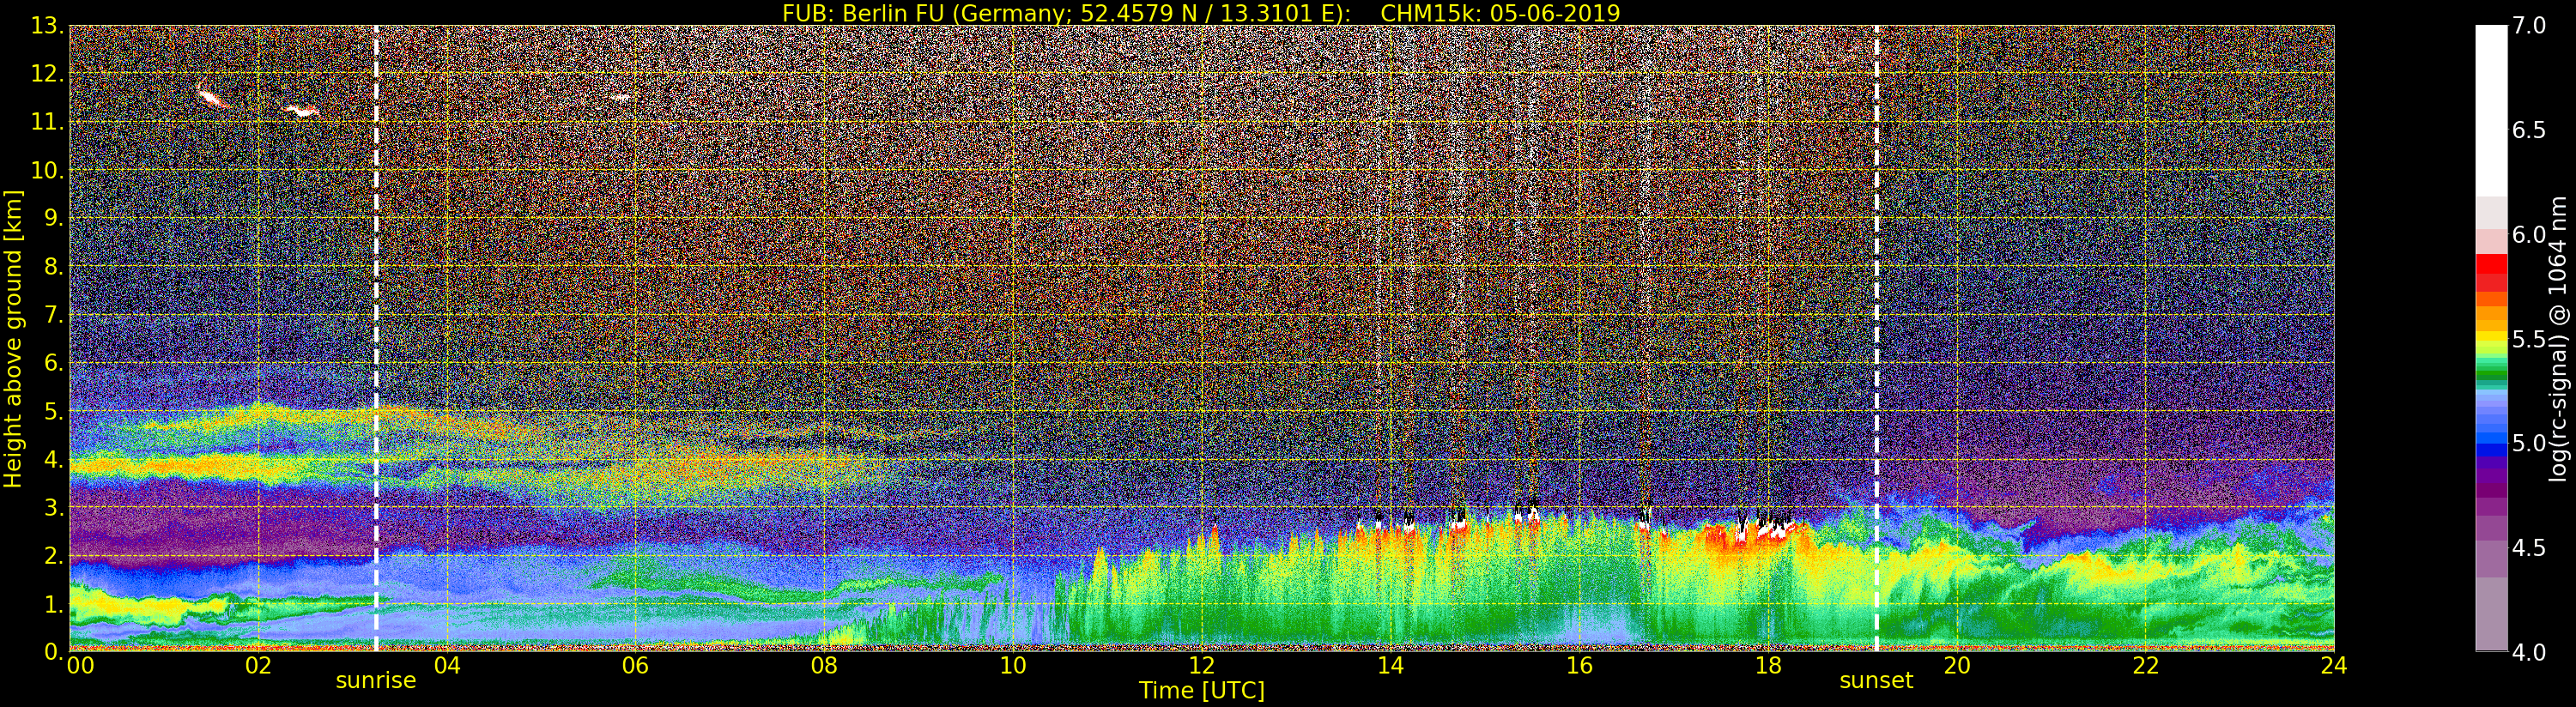Click the height axis tick '10.'
The width and height of the screenshot is (2576, 707).
[x=47, y=170]
